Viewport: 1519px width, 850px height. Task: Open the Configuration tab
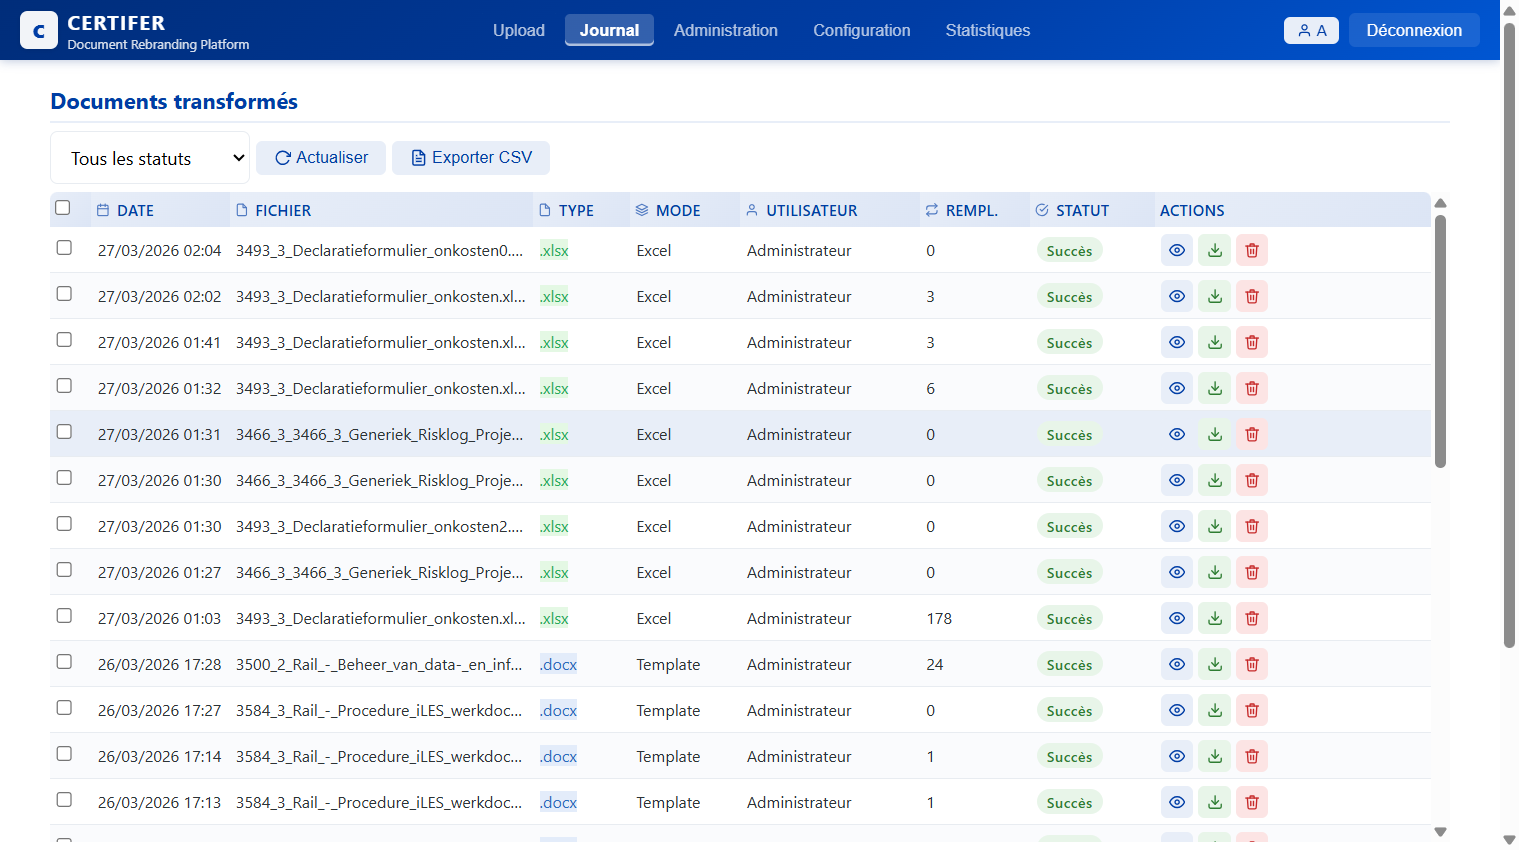coord(861,30)
